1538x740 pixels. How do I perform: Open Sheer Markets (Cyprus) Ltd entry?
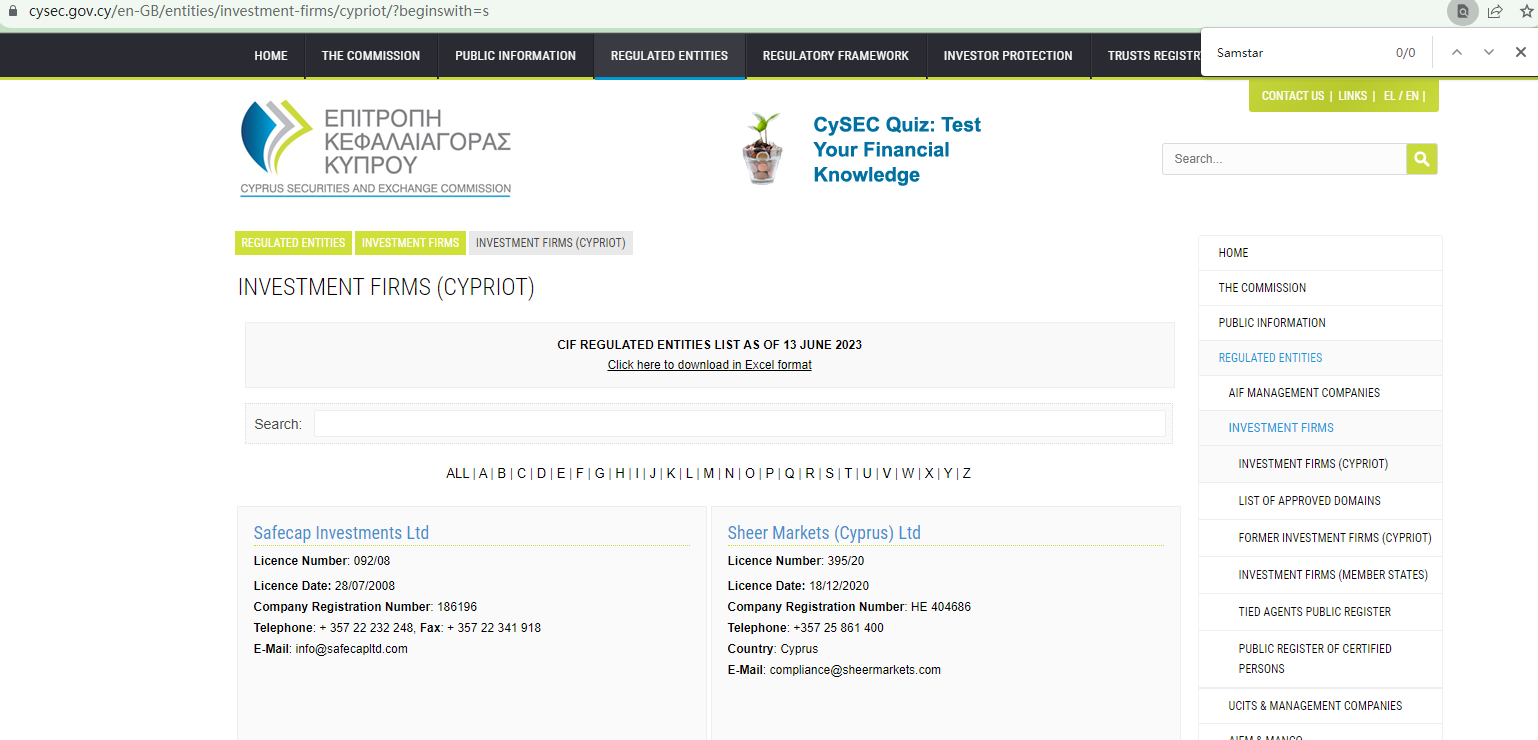click(x=824, y=533)
